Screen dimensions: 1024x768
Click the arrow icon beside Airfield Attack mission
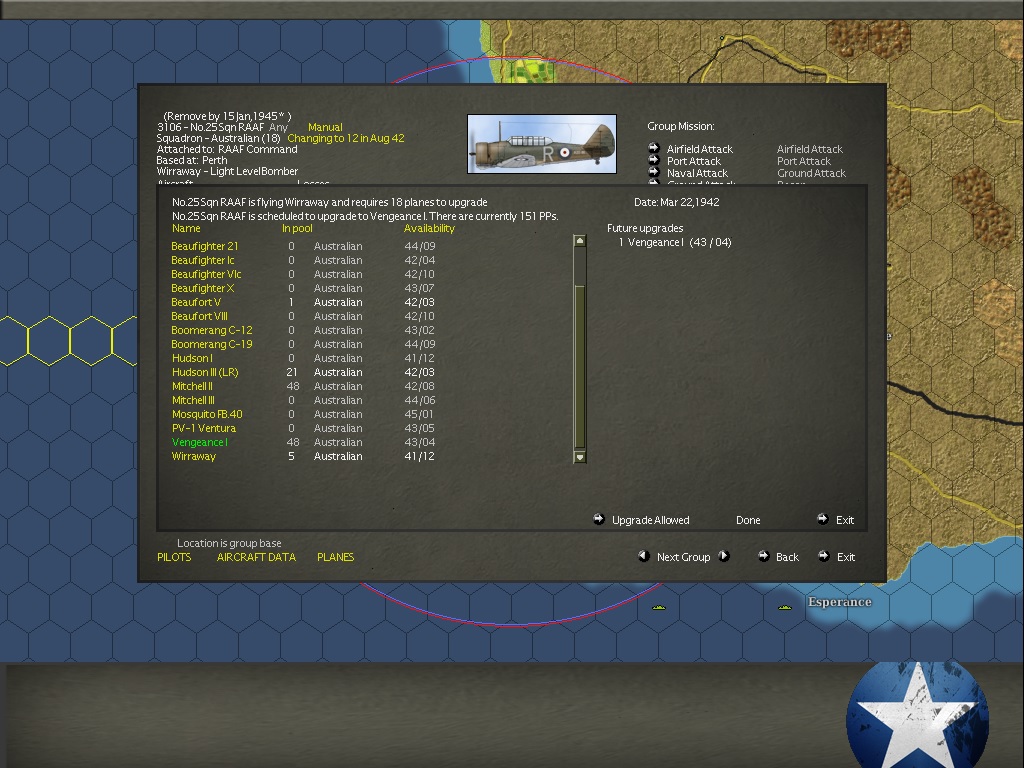tap(654, 148)
